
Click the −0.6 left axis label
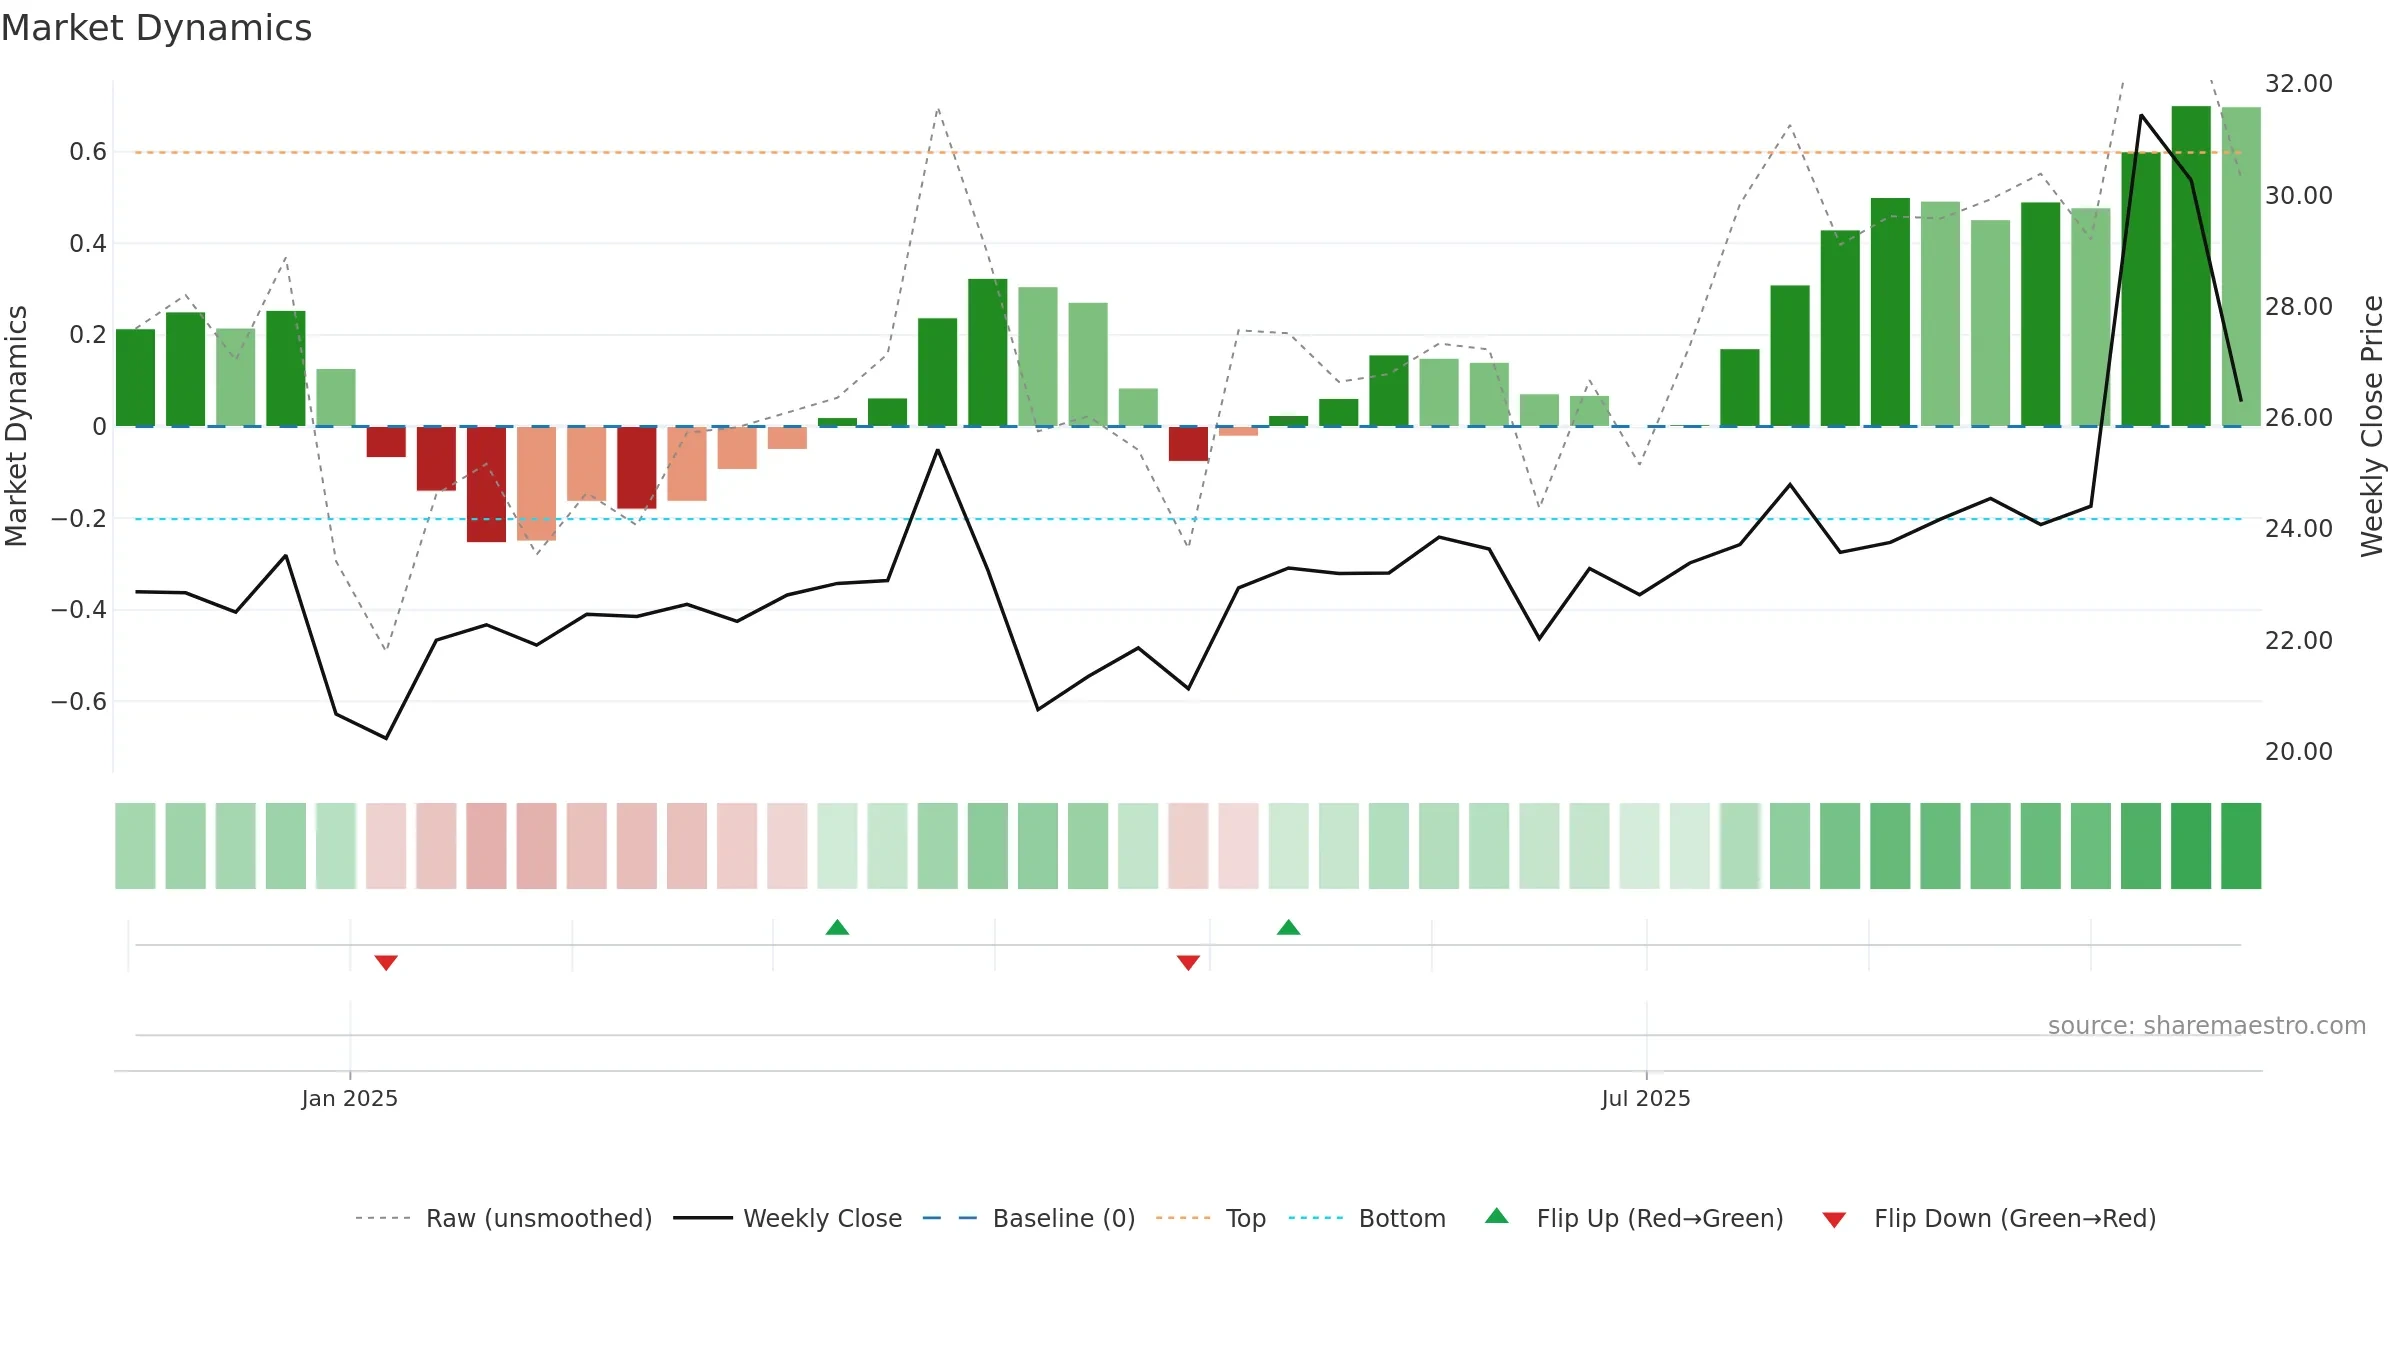pos(79,701)
